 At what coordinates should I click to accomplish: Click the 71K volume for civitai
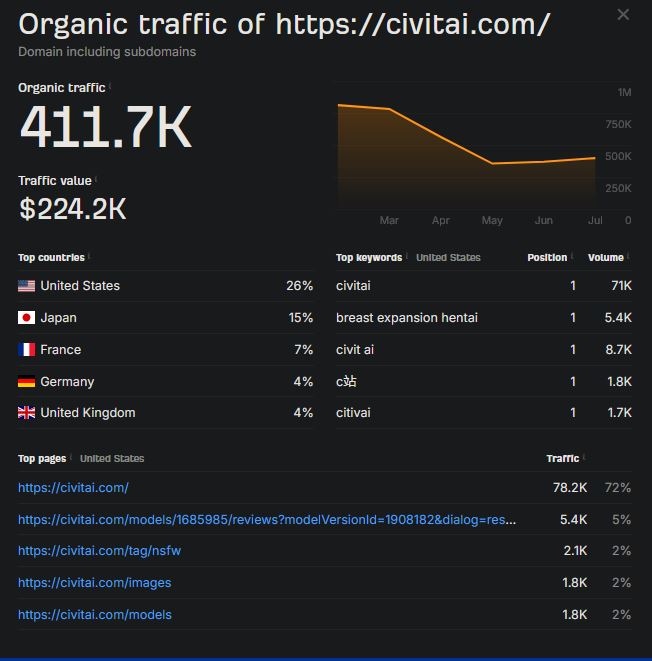coord(621,286)
